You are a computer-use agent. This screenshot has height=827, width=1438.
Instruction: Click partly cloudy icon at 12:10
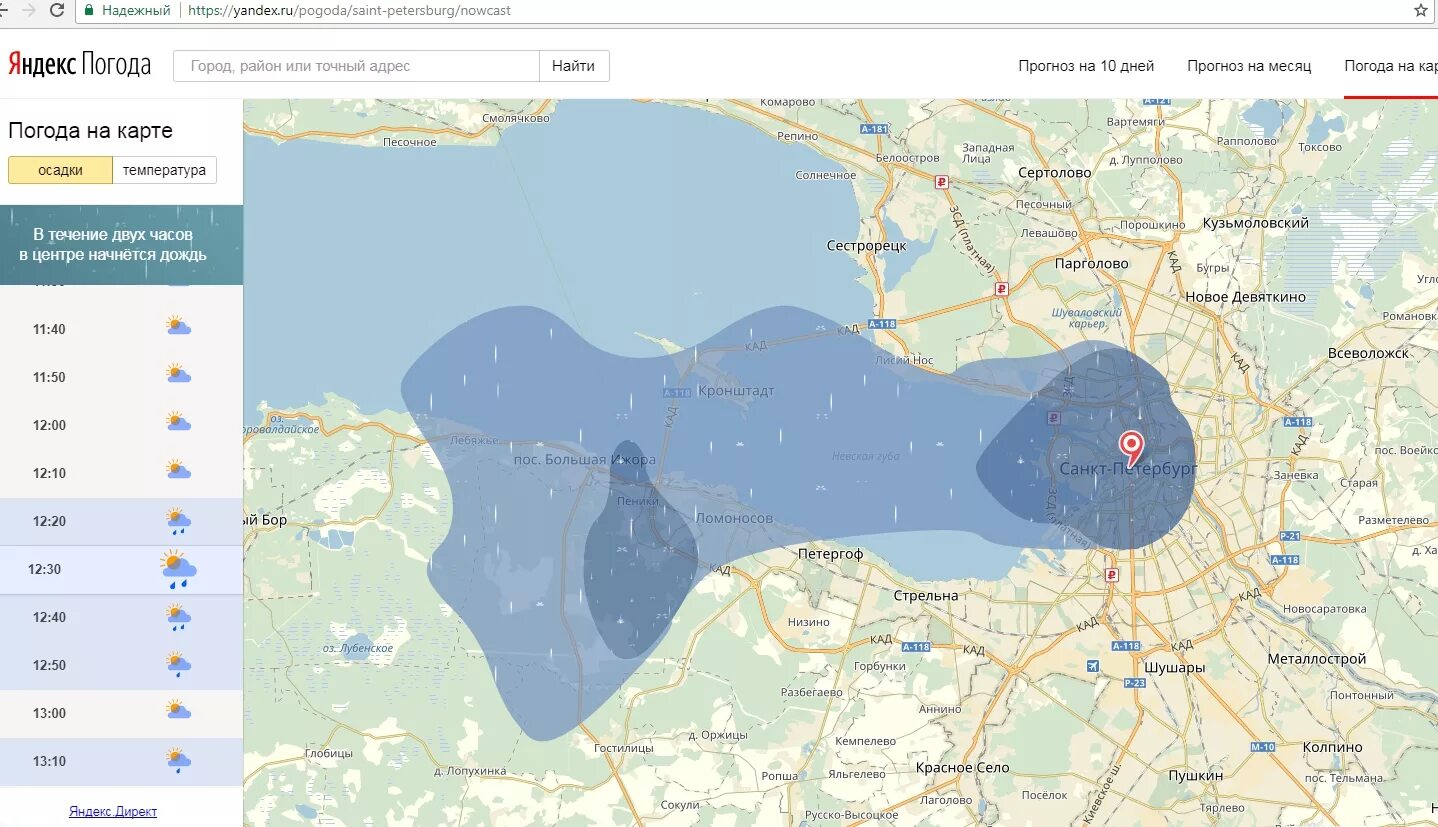click(178, 469)
